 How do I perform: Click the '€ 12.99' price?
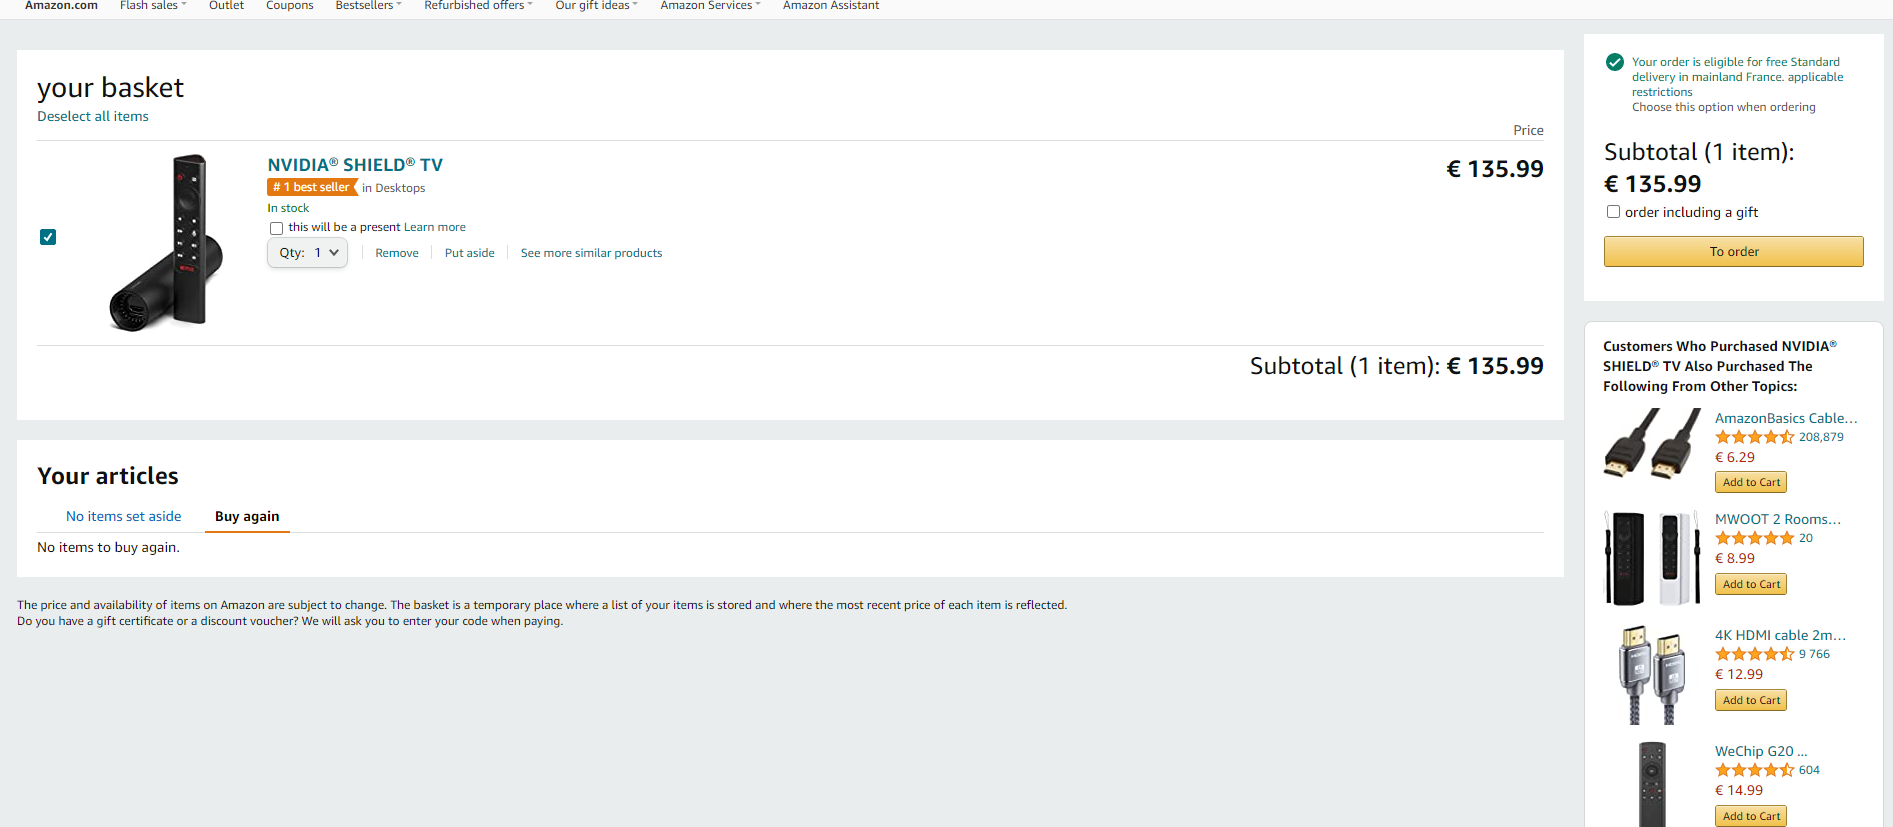1739,674
